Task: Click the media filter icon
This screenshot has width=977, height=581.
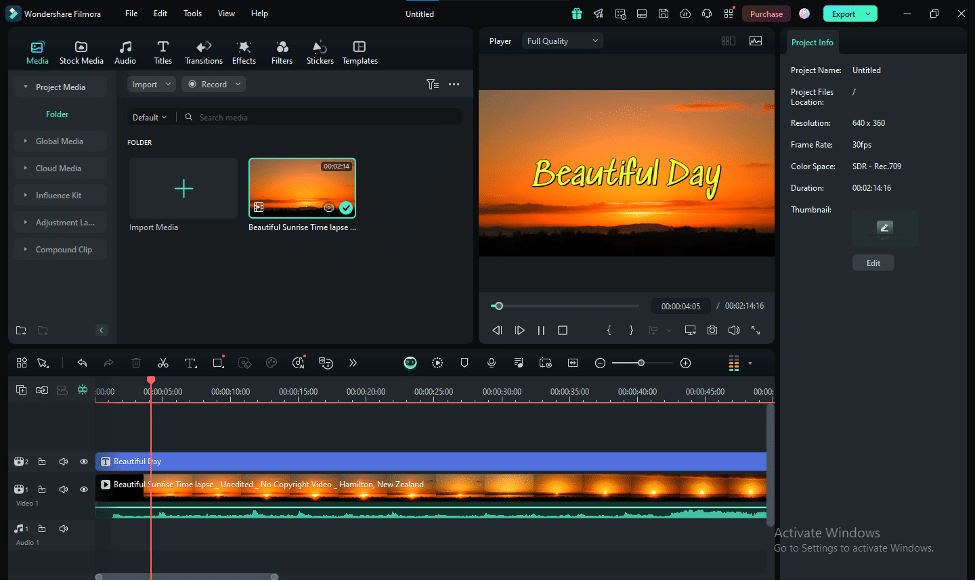Action: (x=432, y=85)
